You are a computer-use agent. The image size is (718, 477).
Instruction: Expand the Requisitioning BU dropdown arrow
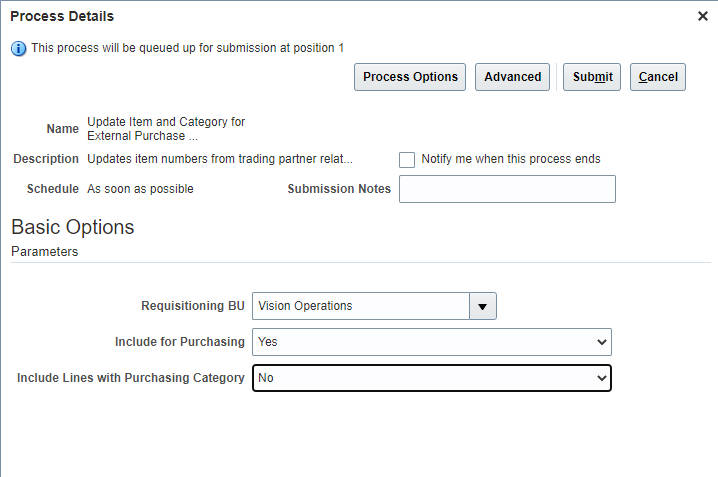pos(483,306)
